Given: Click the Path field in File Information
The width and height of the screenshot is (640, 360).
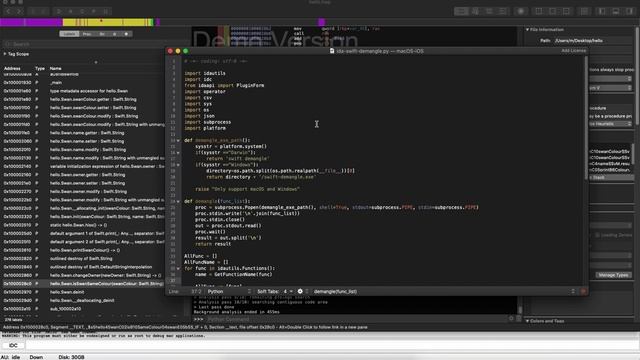Looking at the screenshot, I should [593, 41].
